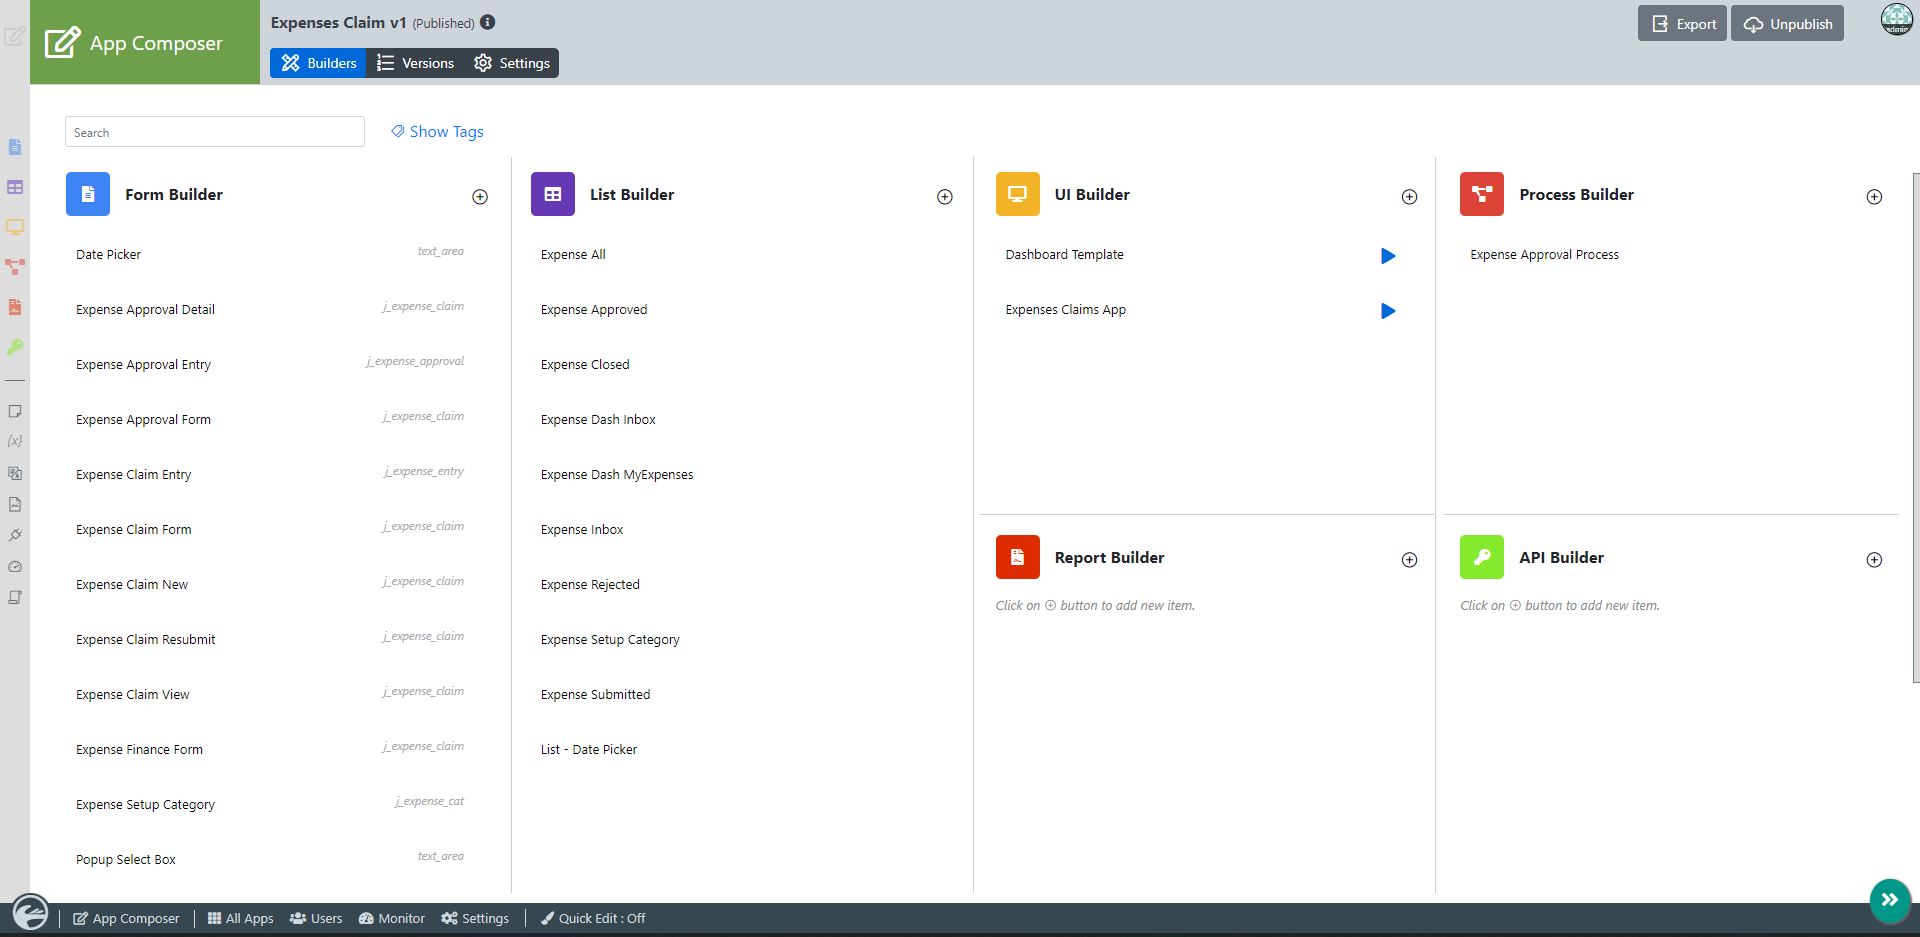Open the variables {x} sidebar icon

(x=15, y=441)
